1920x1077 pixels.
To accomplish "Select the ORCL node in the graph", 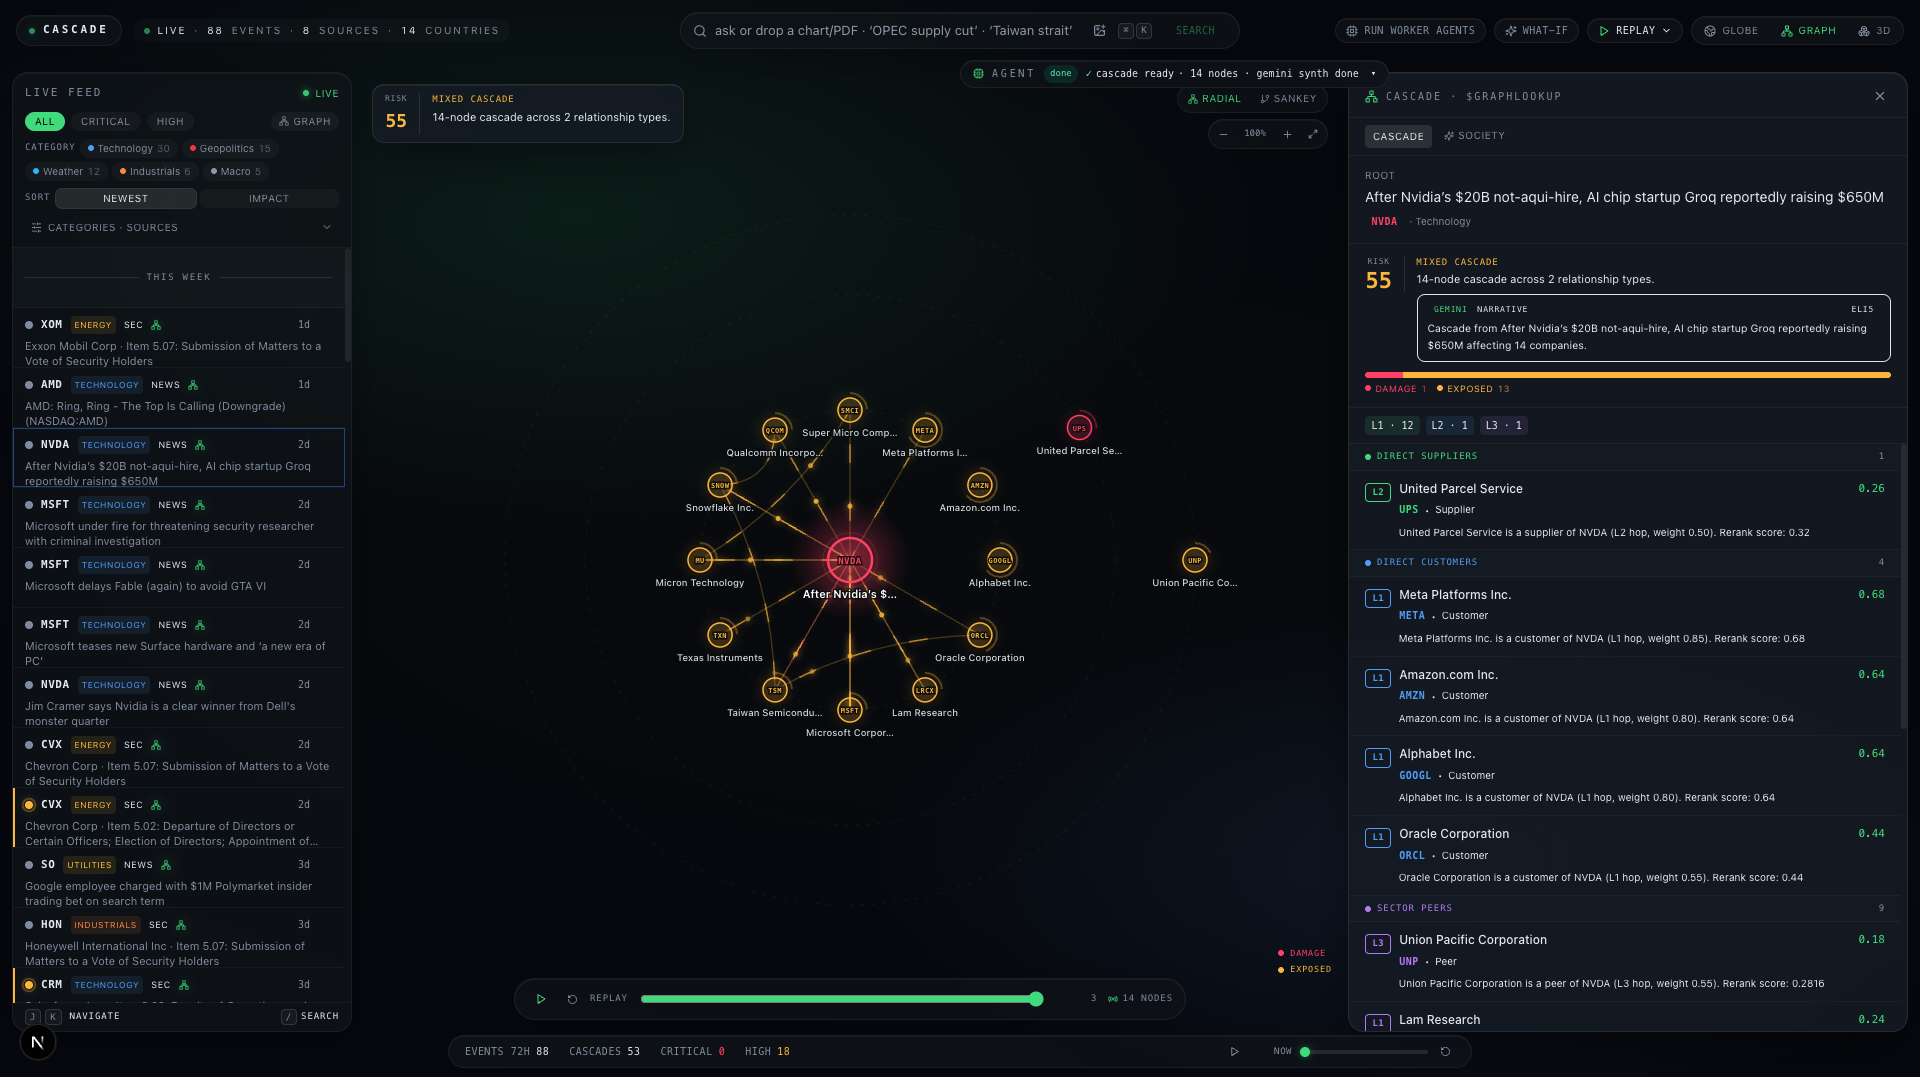I will (x=980, y=635).
